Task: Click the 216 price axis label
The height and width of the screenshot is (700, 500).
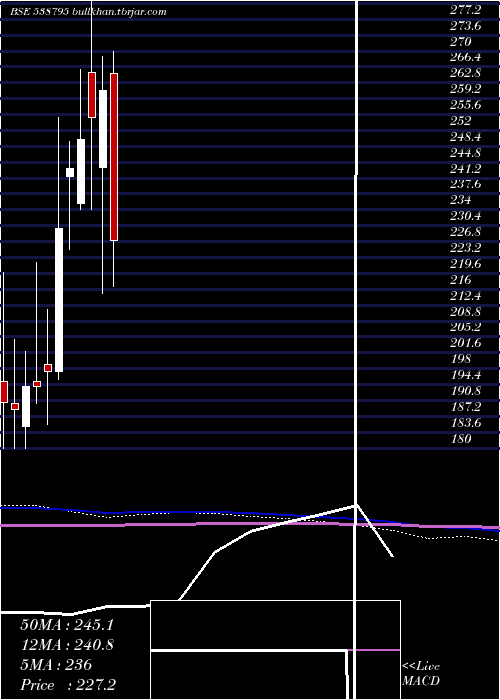Action: click(x=460, y=279)
